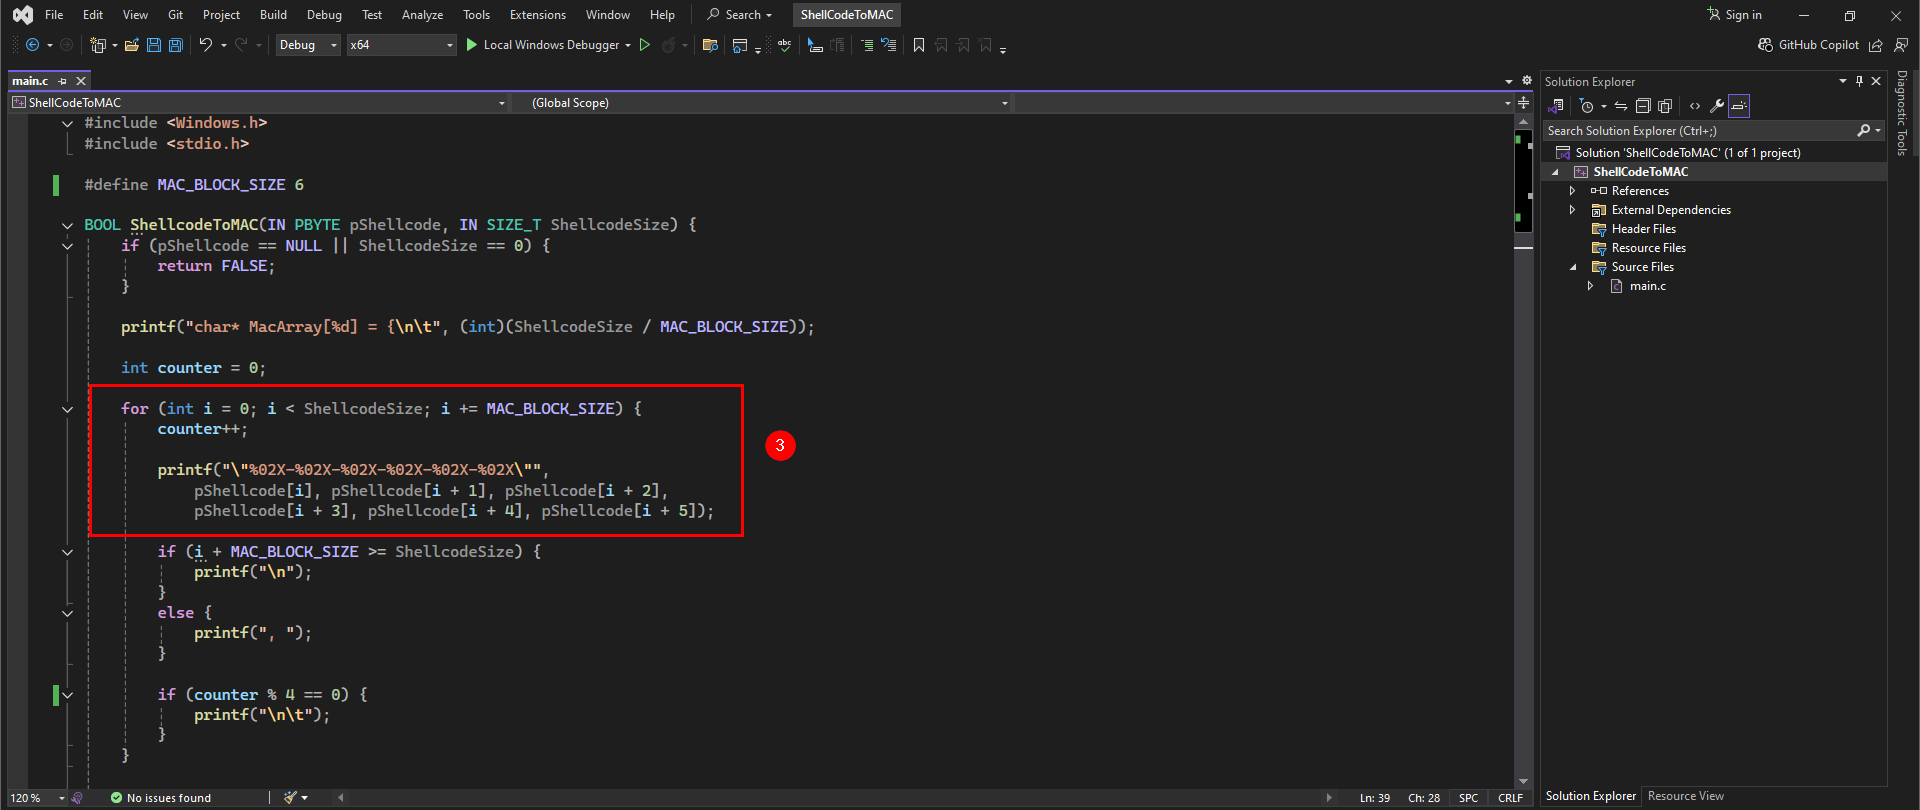Screen dimensions: 1920x810
Task: Open the Debug configuration dropdown
Action: [308, 45]
